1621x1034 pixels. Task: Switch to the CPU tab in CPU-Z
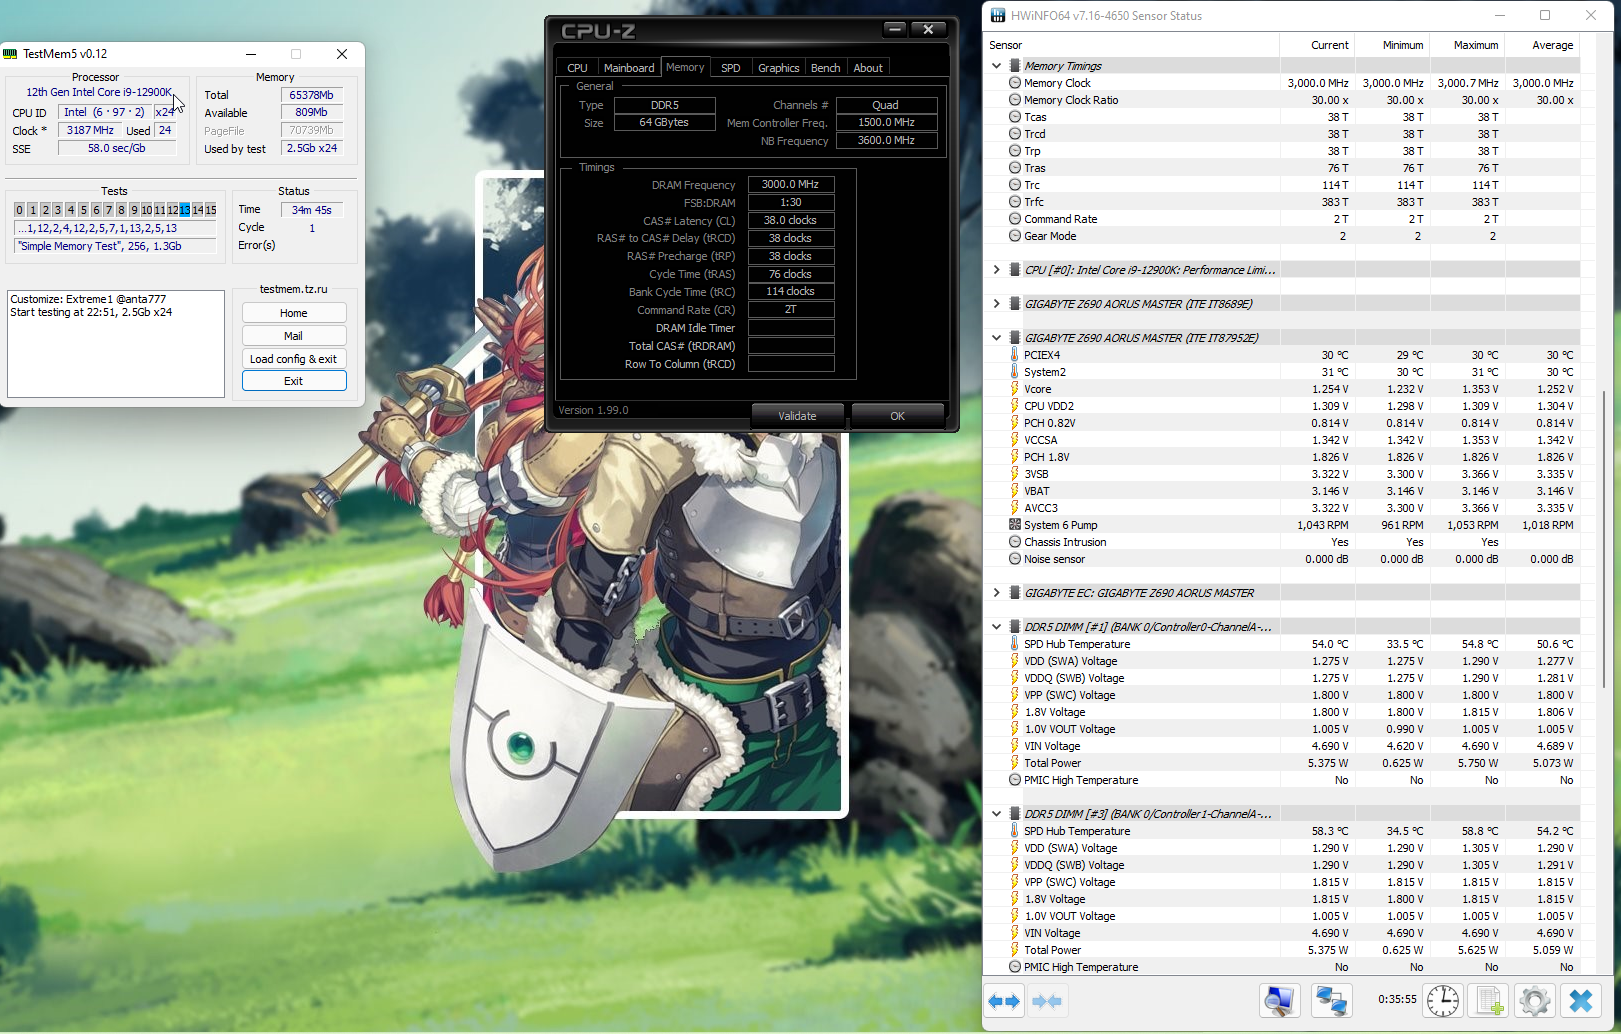pyautogui.click(x=577, y=68)
